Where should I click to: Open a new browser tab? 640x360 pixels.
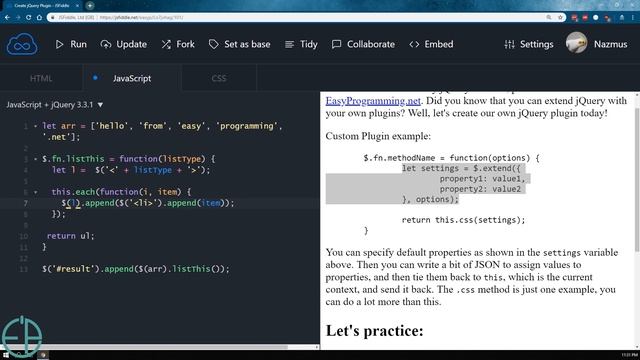point(90,6)
